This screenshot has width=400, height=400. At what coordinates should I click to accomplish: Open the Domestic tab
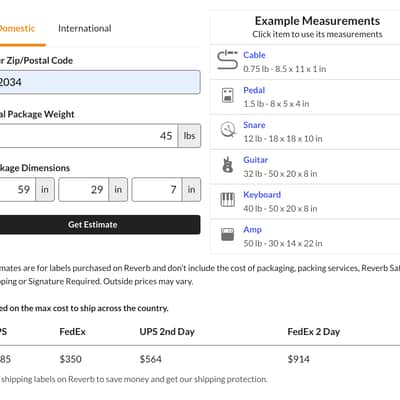[x=17, y=29]
